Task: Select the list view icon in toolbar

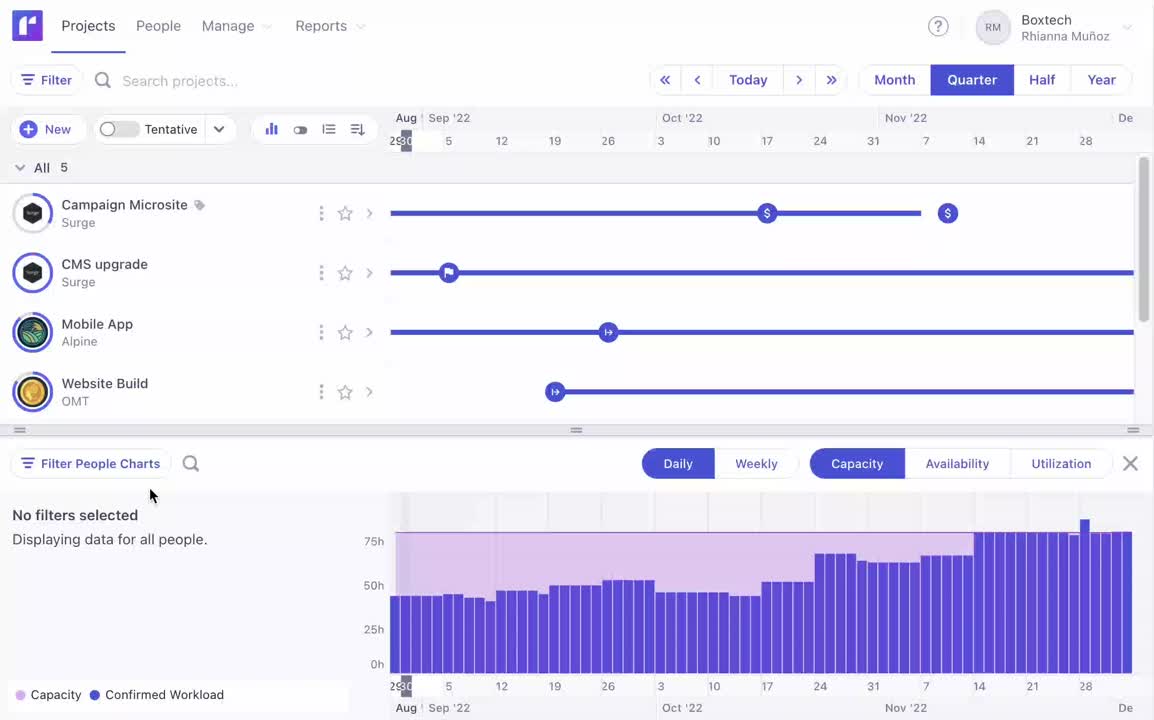Action: [x=329, y=129]
